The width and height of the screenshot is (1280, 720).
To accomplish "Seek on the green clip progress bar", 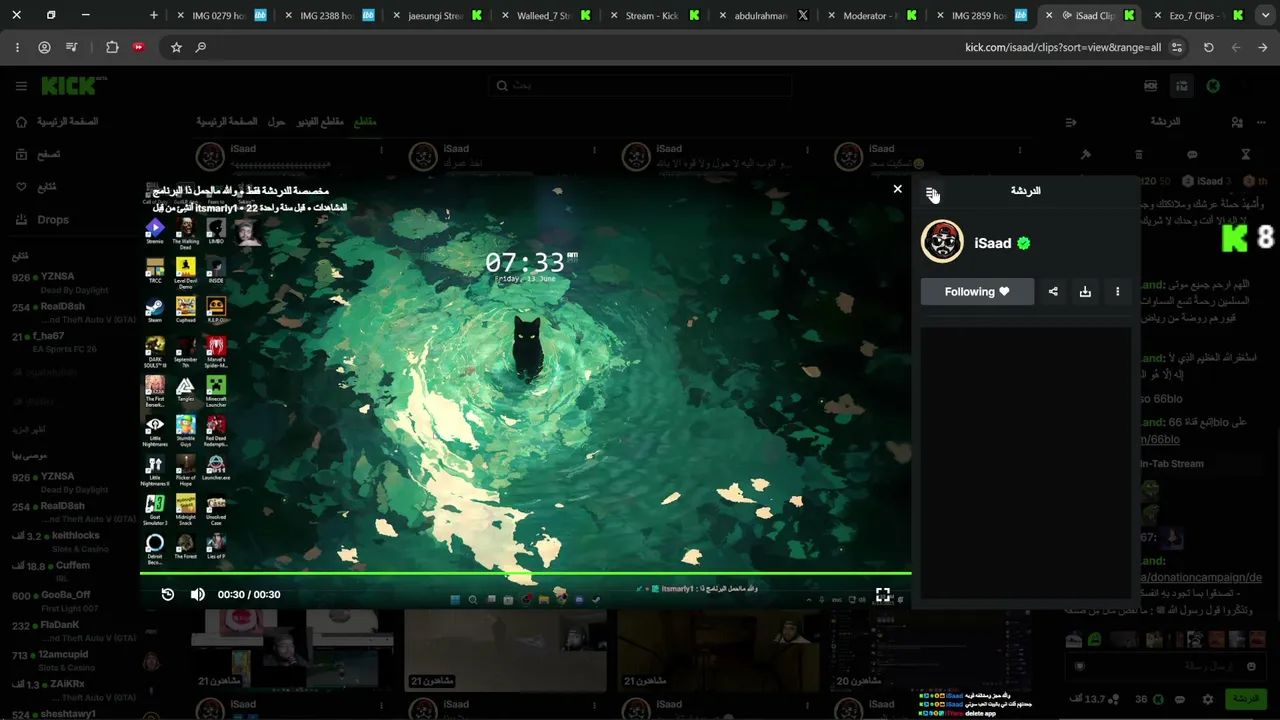I will (526, 574).
